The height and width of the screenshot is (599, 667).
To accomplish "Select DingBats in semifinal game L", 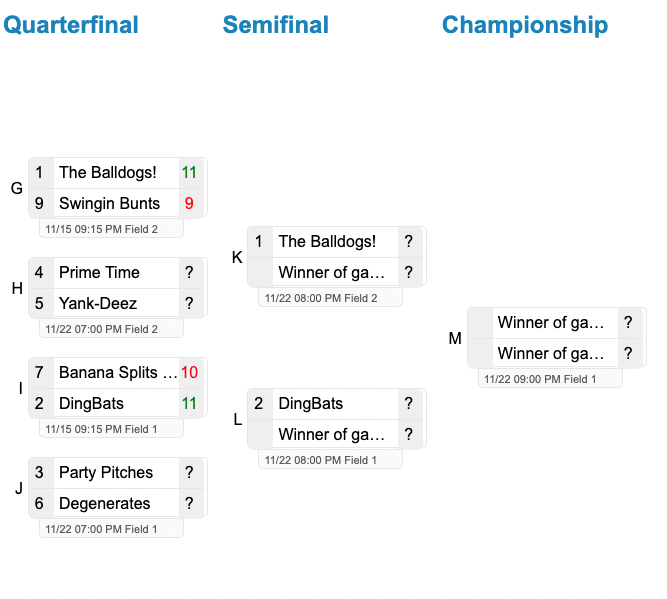I will (x=310, y=404).
